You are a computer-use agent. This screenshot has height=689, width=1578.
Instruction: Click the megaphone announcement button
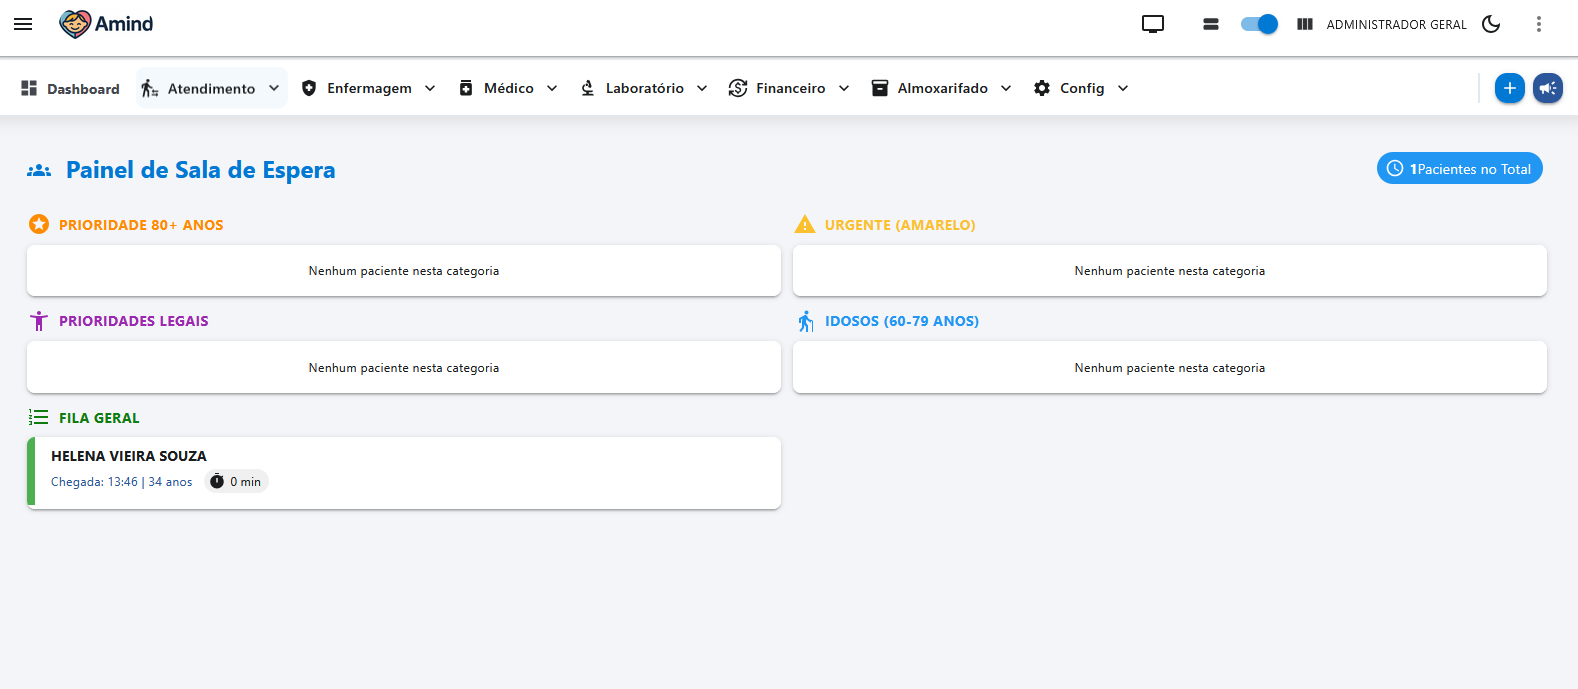pyautogui.click(x=1547, y=88)
